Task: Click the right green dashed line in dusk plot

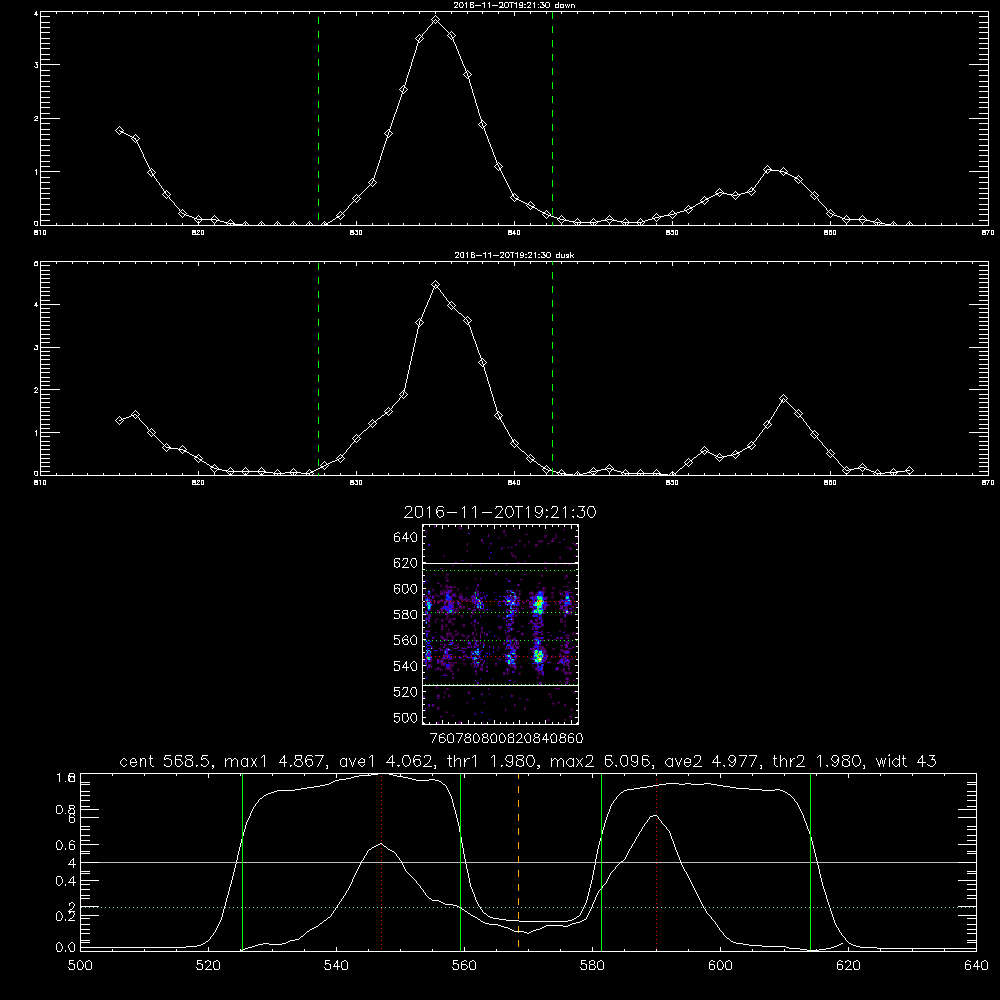Action: coord(552,369)
